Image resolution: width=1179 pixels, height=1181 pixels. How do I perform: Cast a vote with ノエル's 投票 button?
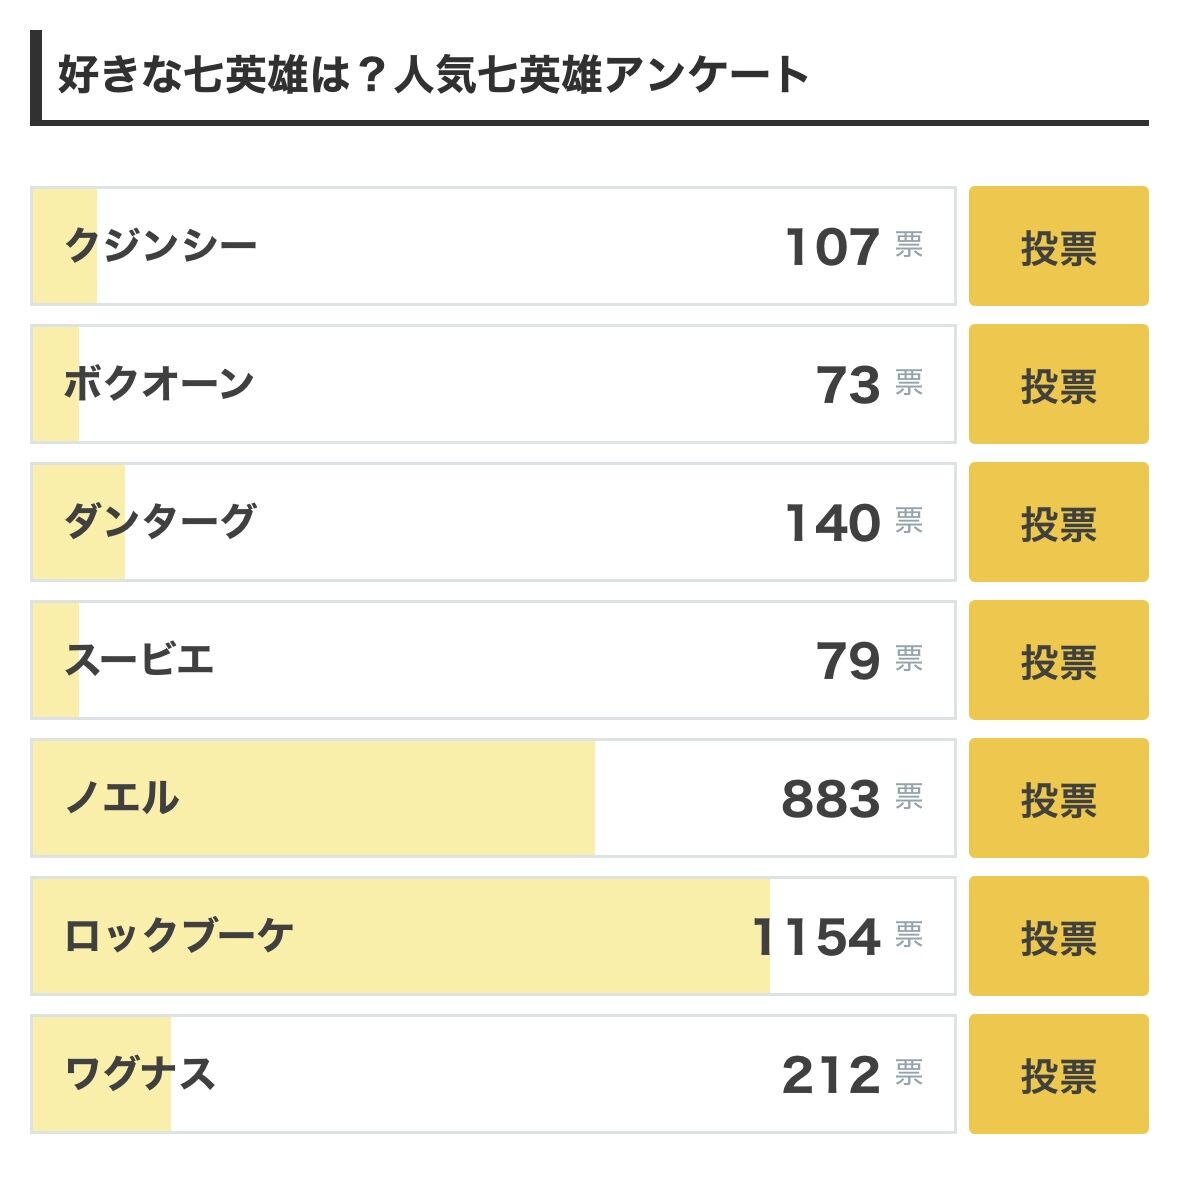1058,798
